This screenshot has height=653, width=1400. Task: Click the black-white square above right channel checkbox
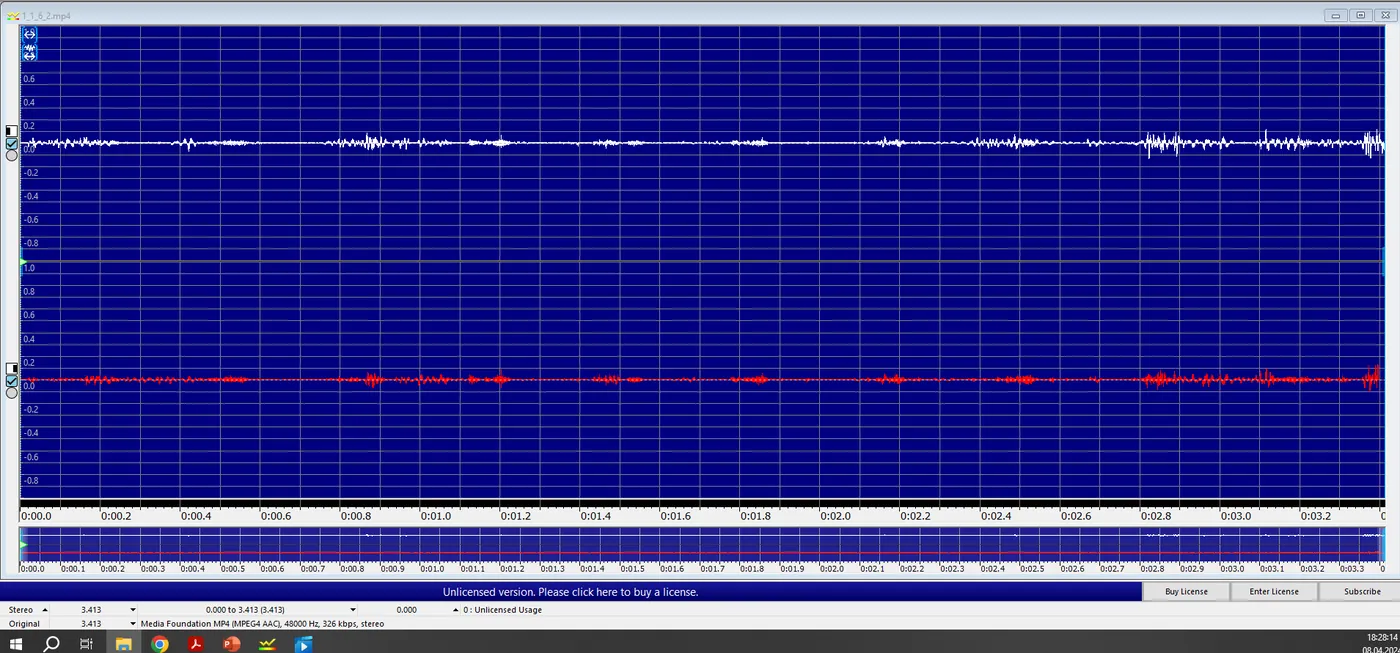12,369
